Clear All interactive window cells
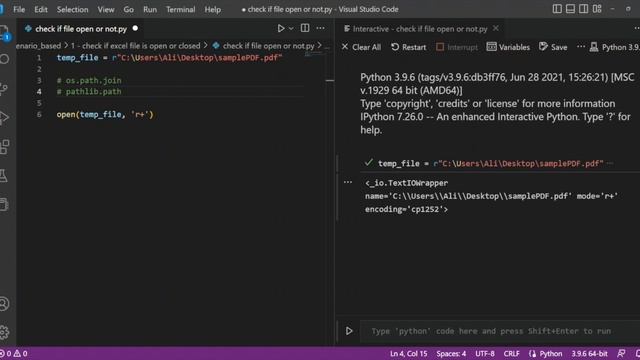This screenshot has height=360, width=640. 361,47
